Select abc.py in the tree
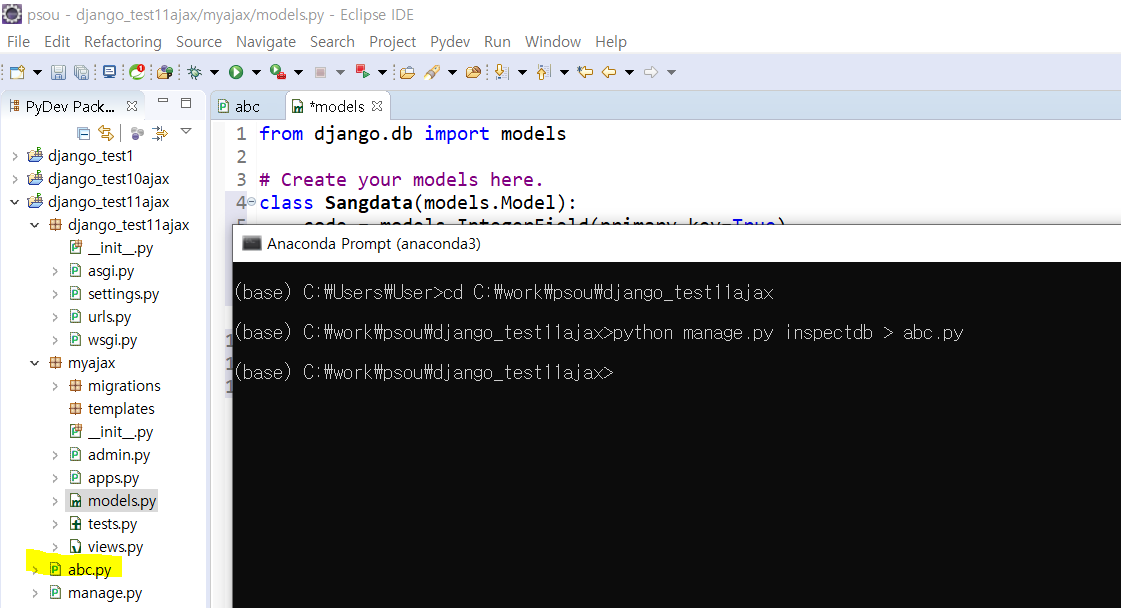Image resolution: width=1121 pixels, height=608 pixels. point(89,570)
